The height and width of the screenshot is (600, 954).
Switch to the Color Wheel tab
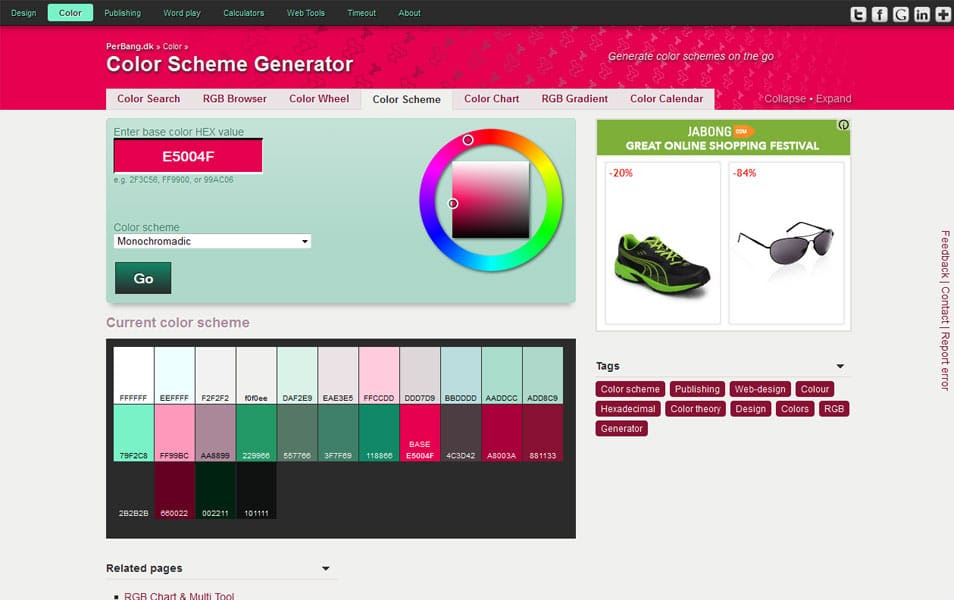(x=319, y=99)
